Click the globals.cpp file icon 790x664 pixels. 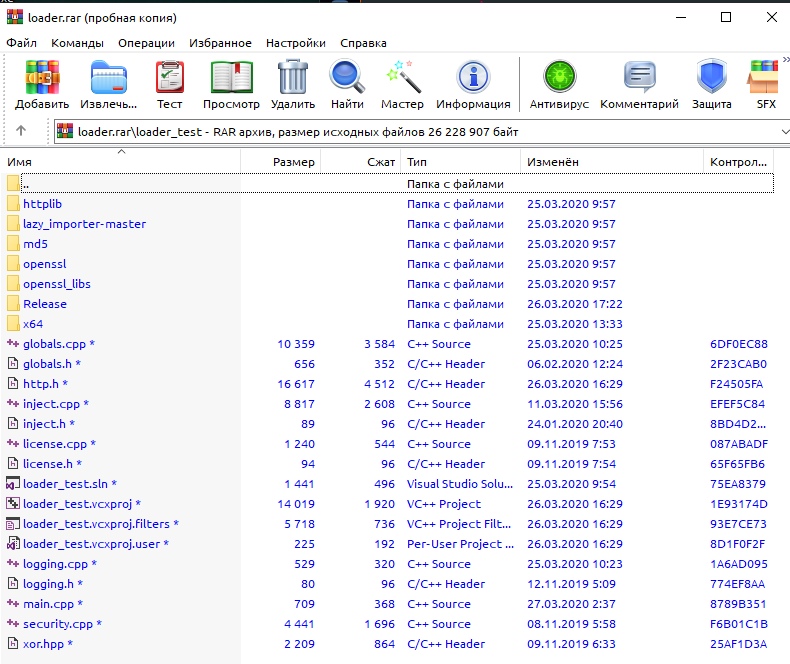(x=13, y=344)
